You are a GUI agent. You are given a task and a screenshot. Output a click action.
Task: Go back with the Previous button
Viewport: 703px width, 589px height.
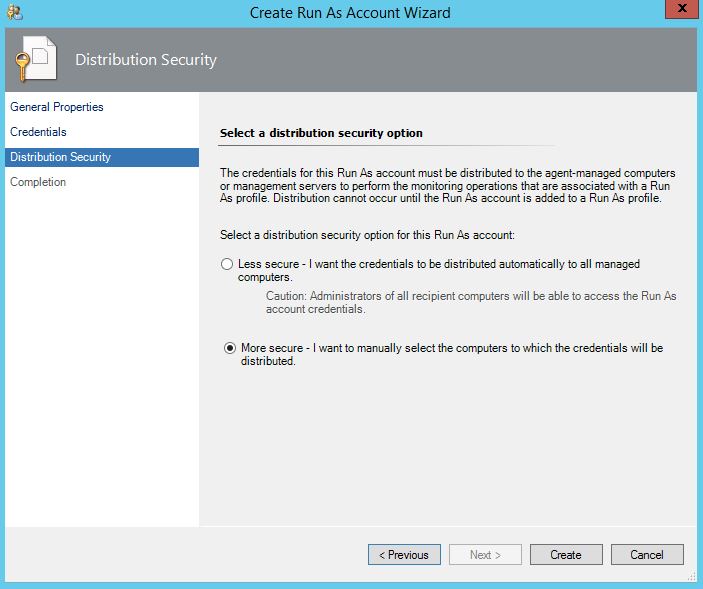[x=404, y=555]
